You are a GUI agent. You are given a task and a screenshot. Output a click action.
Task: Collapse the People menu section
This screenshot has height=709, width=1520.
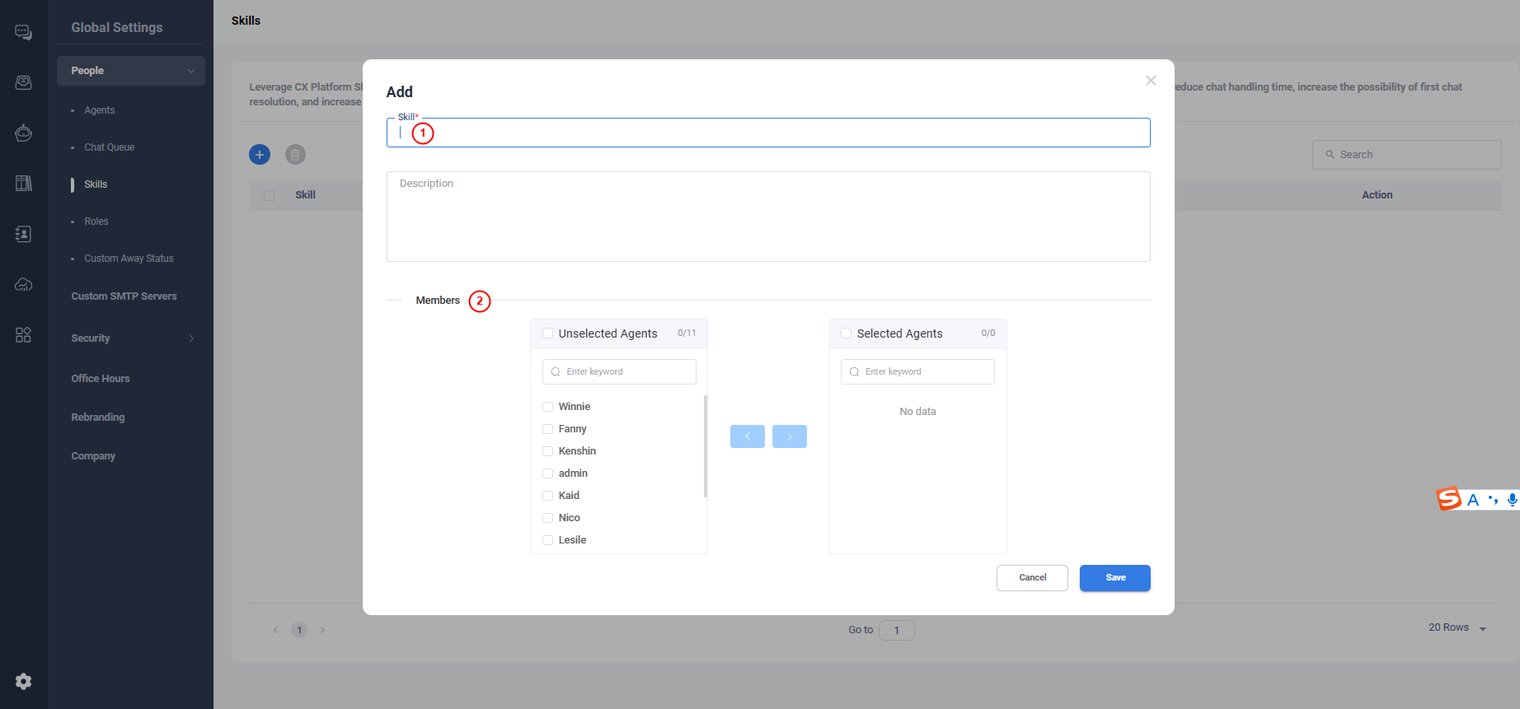(190, 71)
